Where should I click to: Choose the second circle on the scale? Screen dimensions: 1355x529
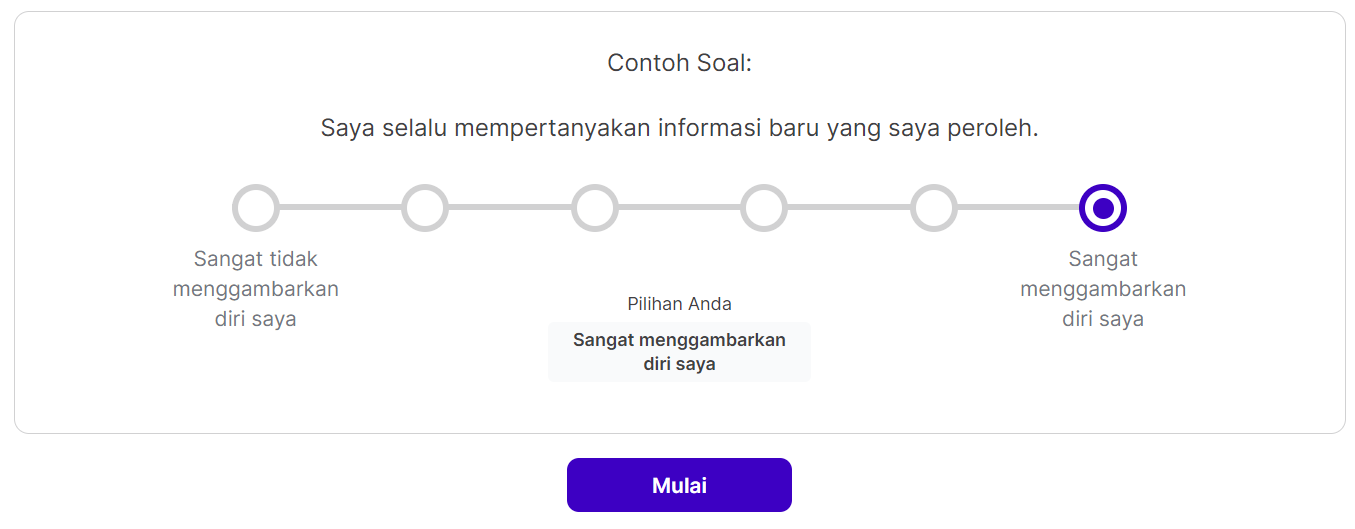pos(425,208)
